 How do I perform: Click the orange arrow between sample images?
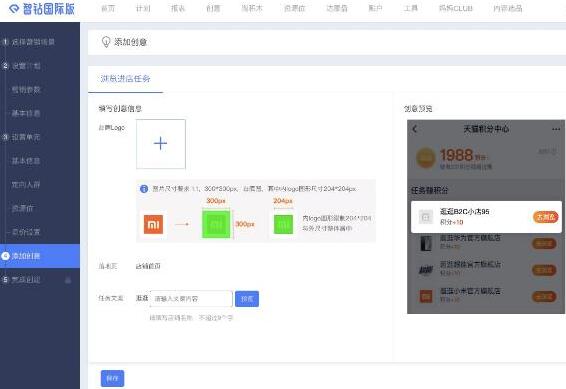click(182, 224)
